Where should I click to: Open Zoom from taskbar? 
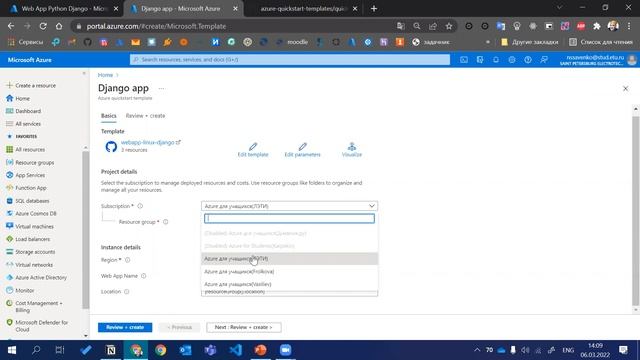285,350
